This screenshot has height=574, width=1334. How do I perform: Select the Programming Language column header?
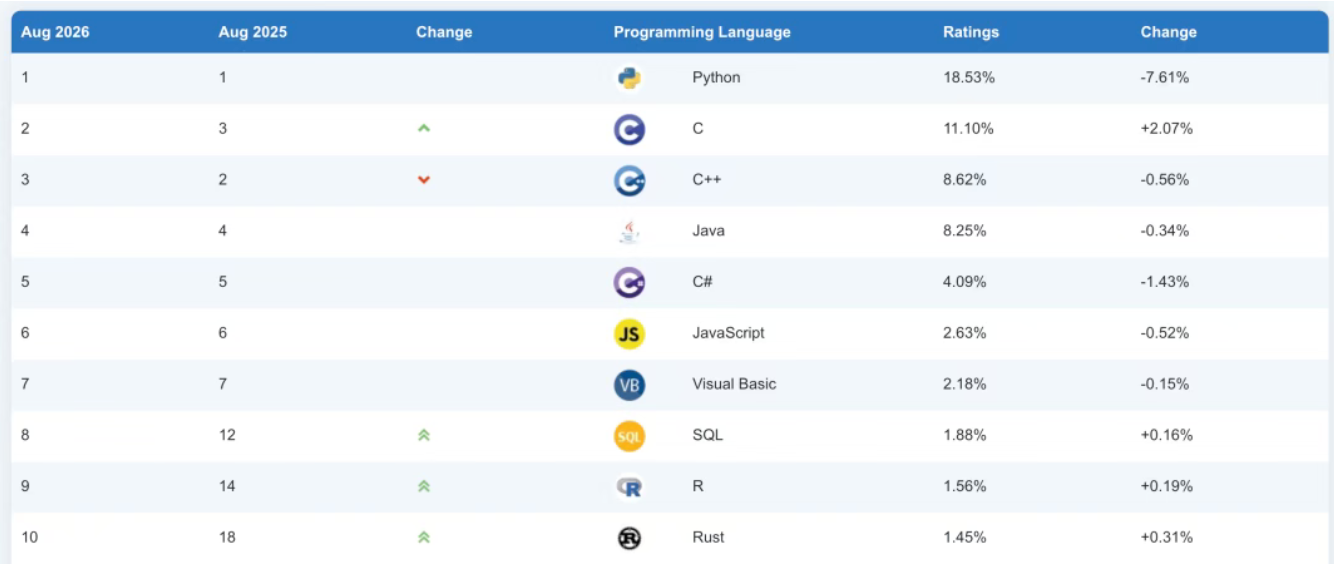[702, 32]
